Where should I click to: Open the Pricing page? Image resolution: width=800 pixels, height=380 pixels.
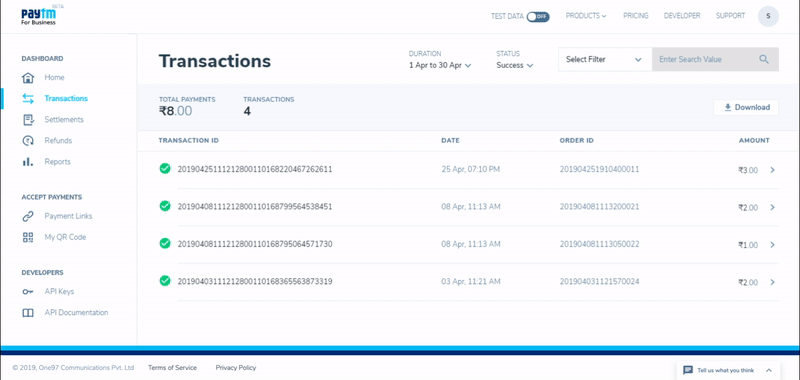pos(636,16)
